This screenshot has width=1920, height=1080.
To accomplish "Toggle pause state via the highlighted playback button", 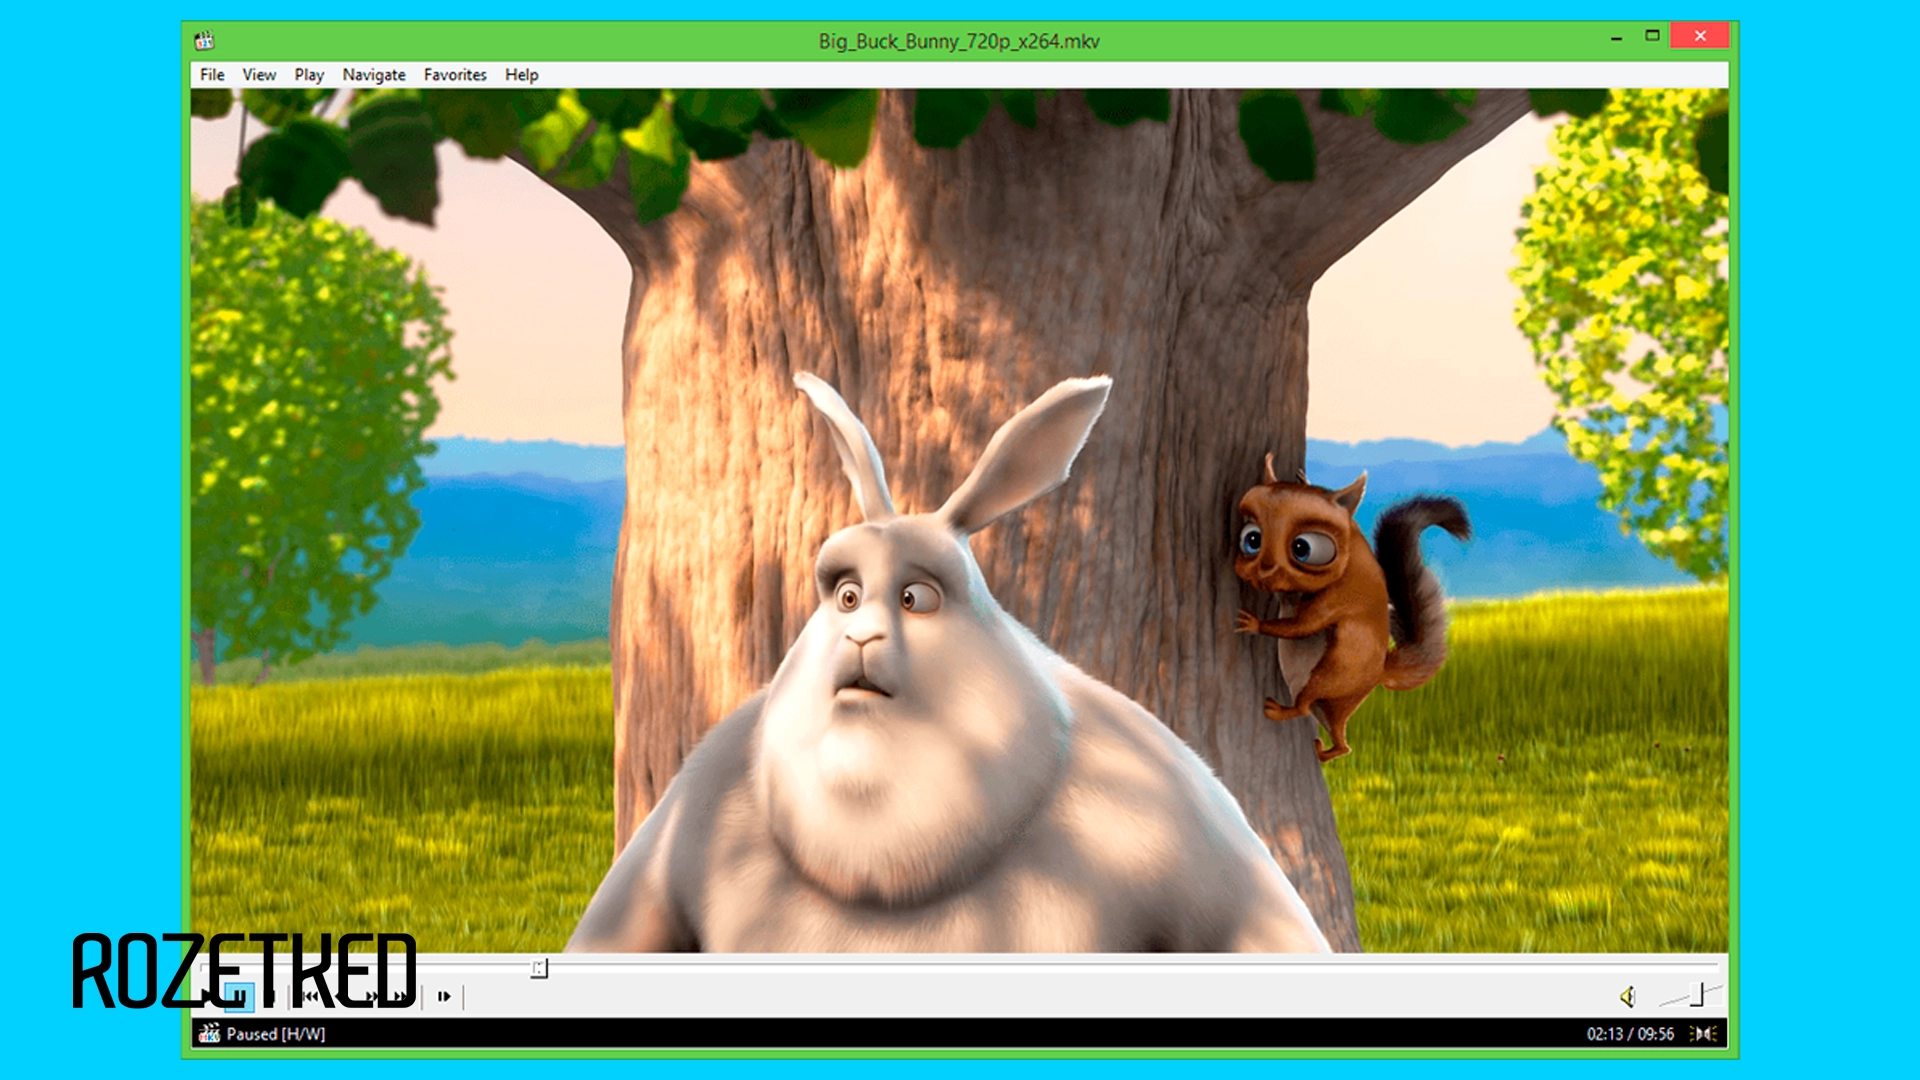I will pyautogui.click(x=240, y=996).
